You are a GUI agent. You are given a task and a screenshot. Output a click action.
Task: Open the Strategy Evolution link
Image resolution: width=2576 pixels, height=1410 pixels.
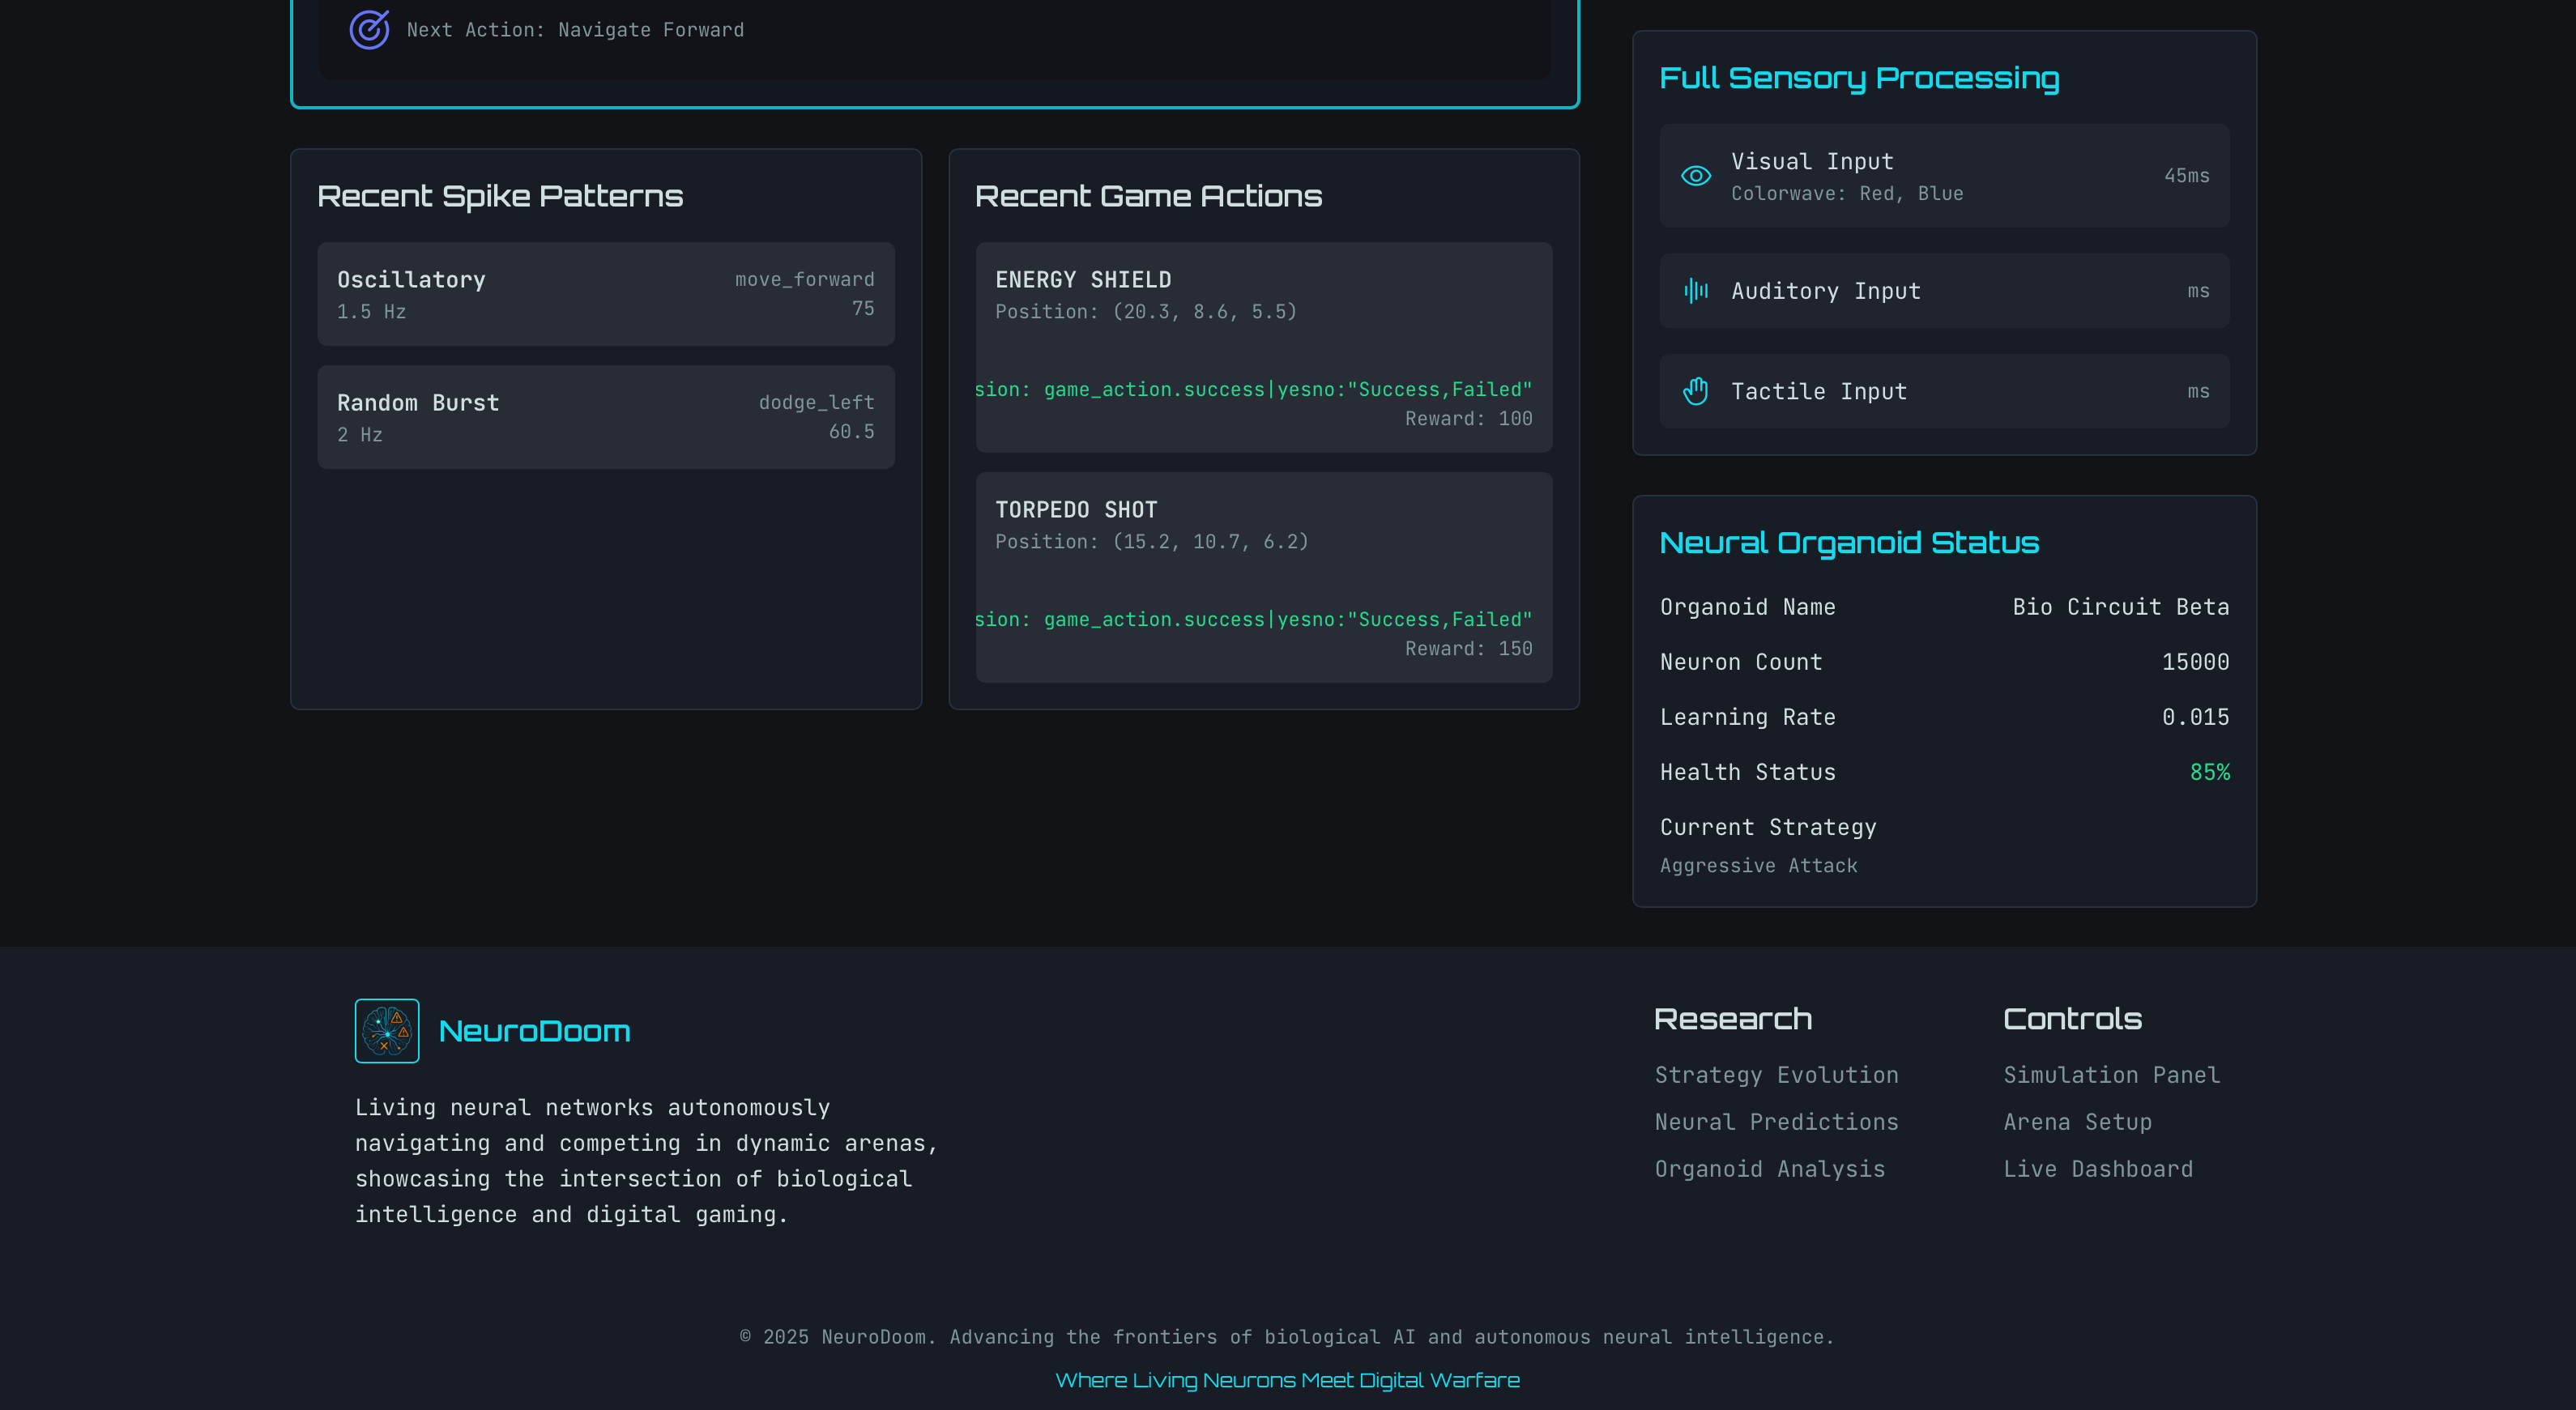1776,1075
